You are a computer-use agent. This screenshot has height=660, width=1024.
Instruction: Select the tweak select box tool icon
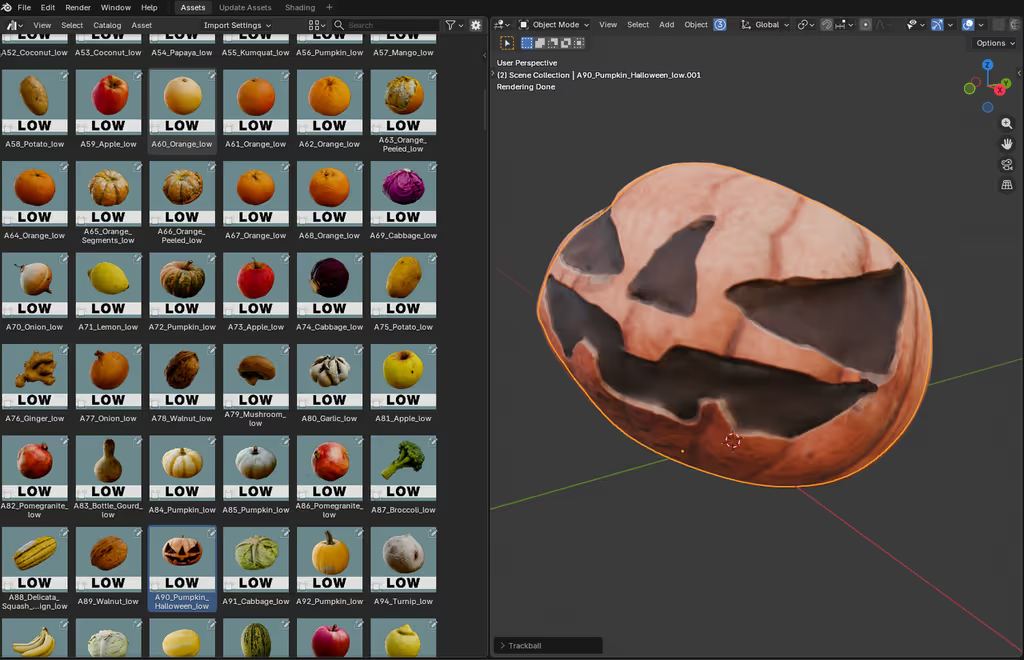point(507,43)
